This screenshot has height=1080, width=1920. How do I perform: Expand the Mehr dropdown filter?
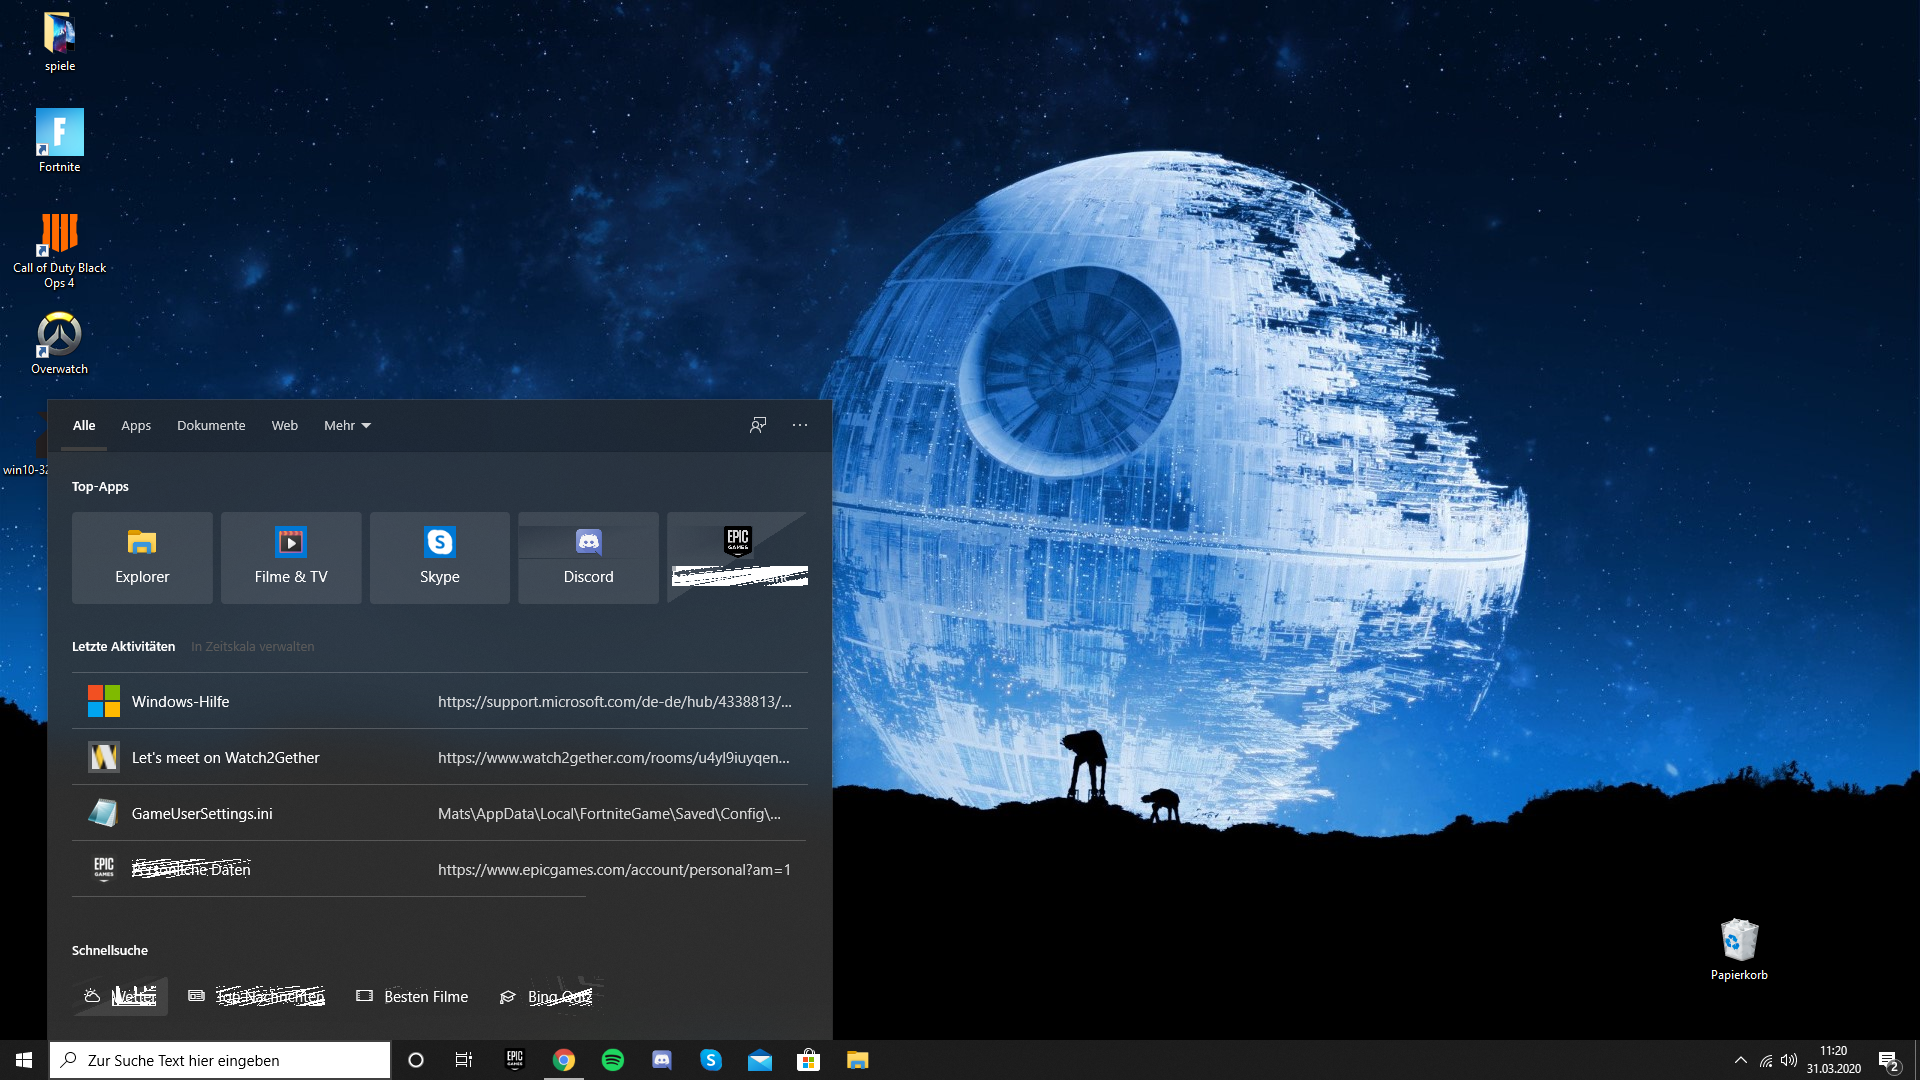(347, 425)
